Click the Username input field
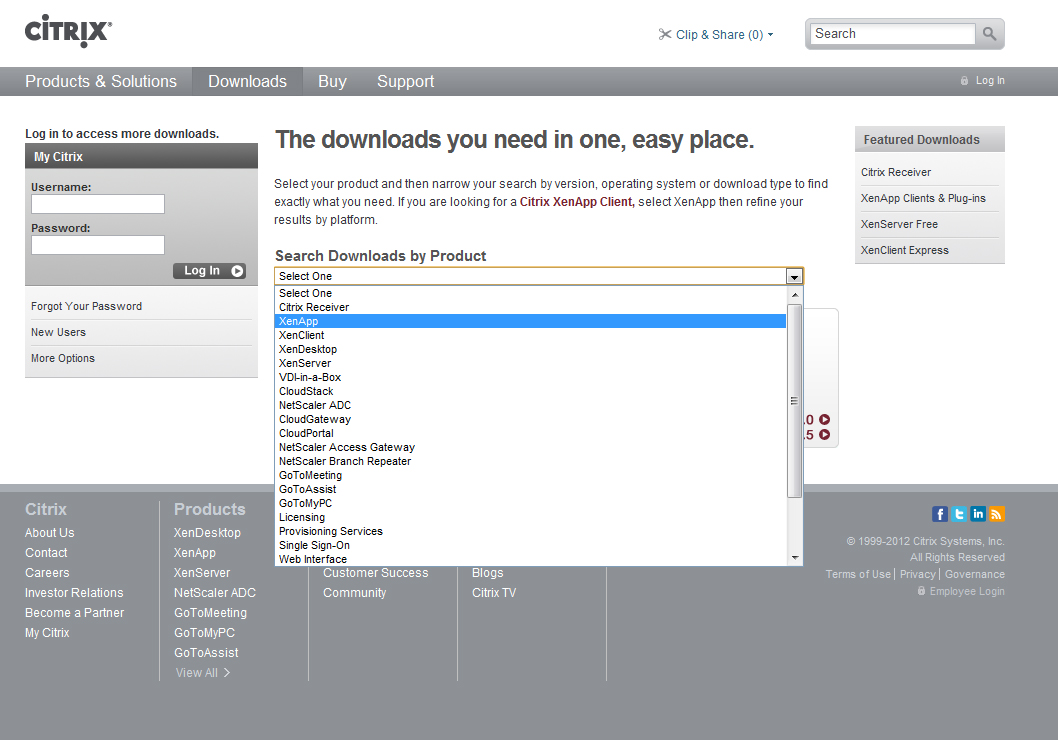Image resolution: width=1058 pixels, height=740 pixels. [x=98, y=204]
